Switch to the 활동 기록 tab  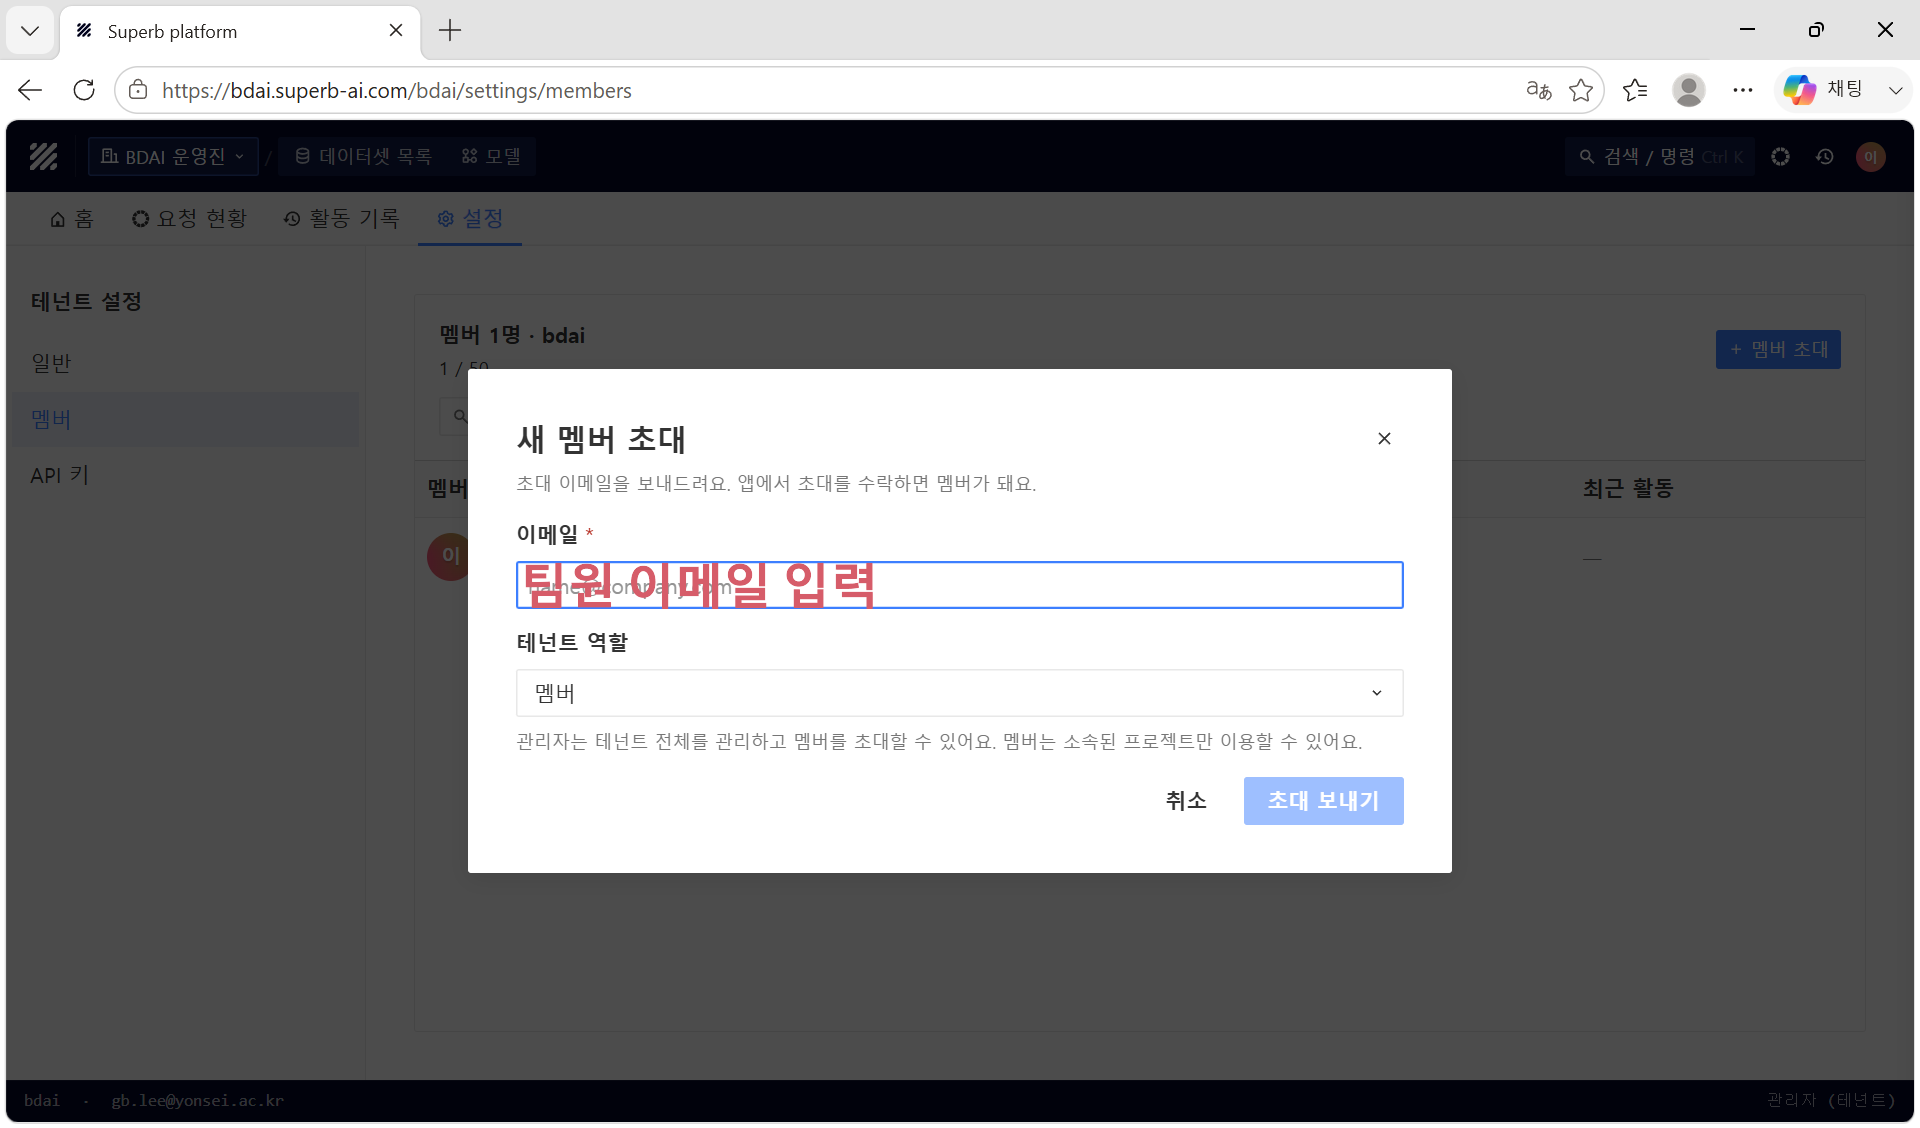click(341, 219)
